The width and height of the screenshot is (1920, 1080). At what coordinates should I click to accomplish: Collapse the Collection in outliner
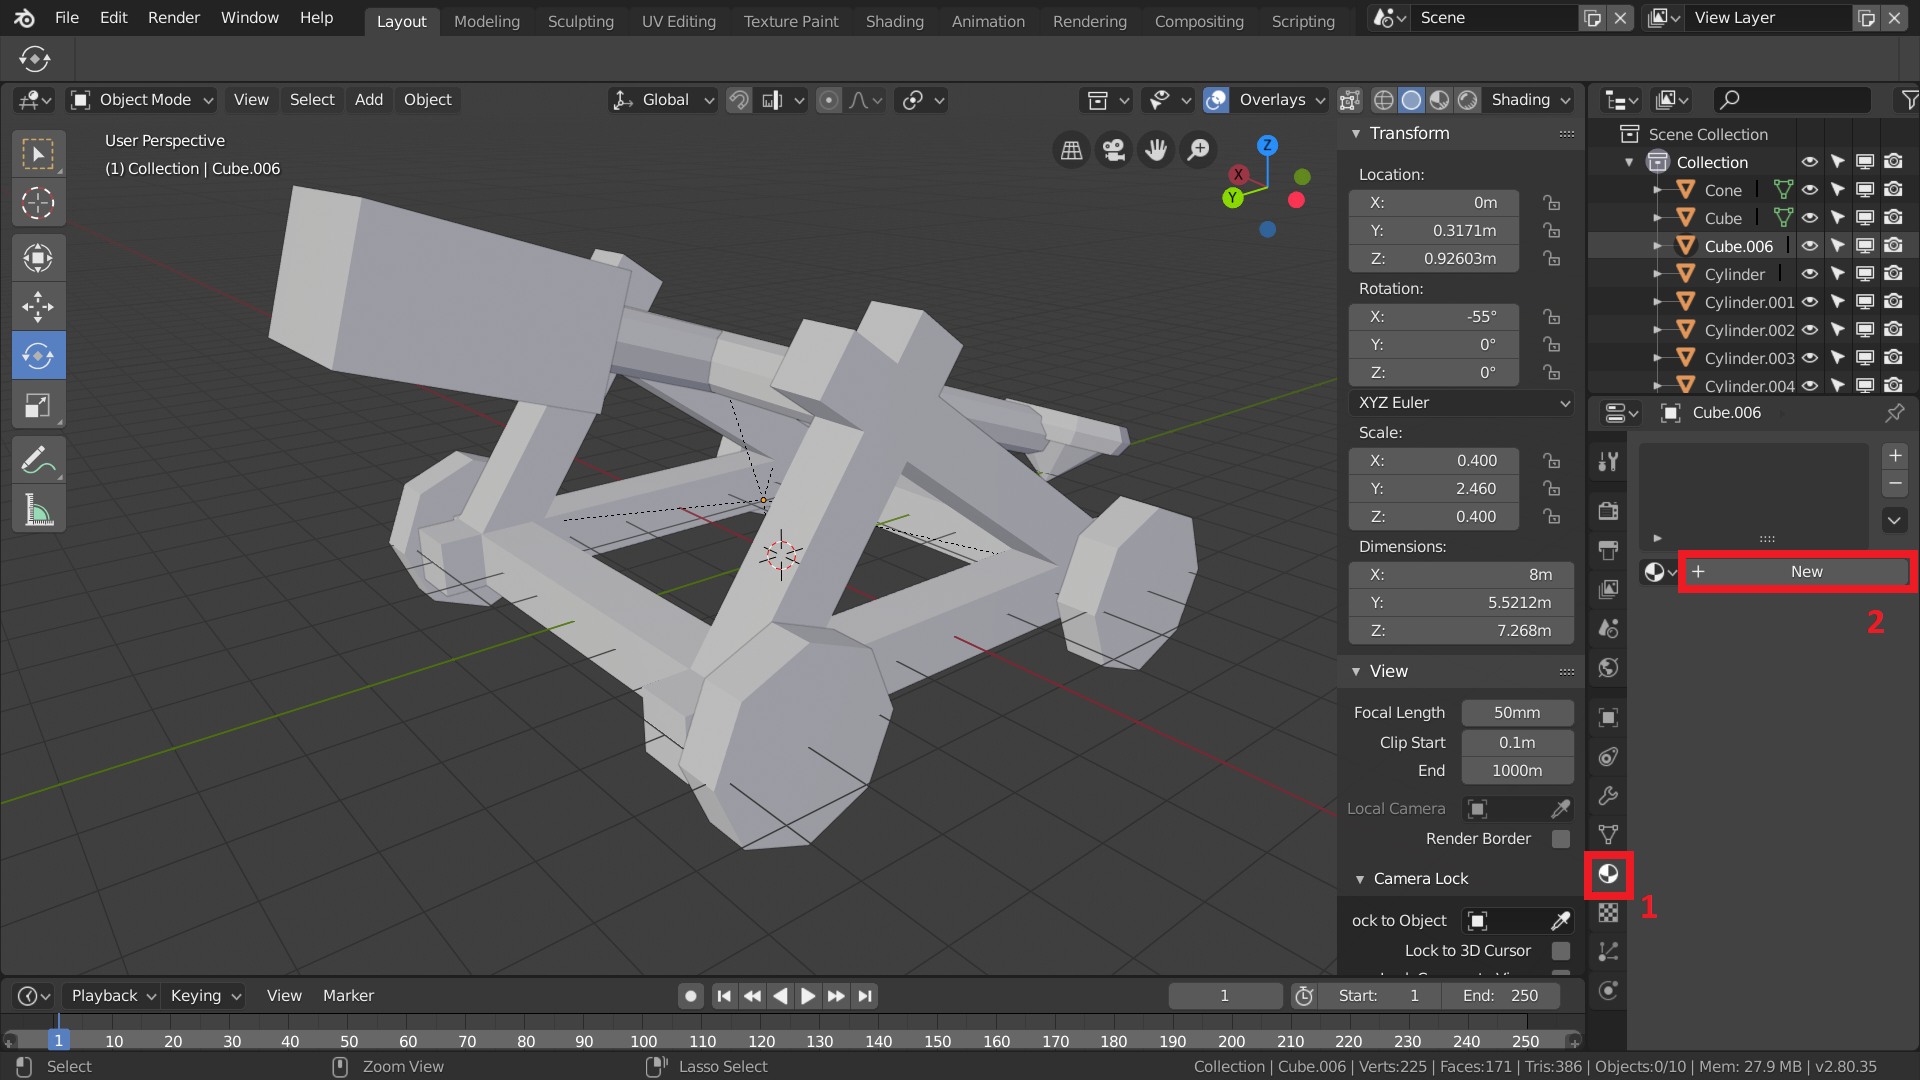(x=1629, y=162)
